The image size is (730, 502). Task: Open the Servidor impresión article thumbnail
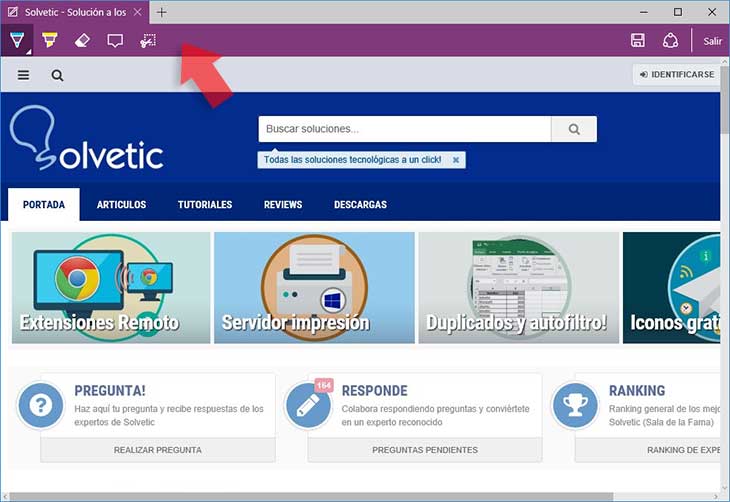click(314, 288)
